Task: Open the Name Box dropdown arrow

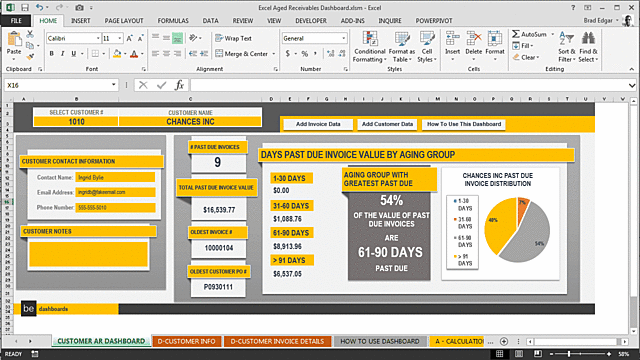Action: (113, 85)
